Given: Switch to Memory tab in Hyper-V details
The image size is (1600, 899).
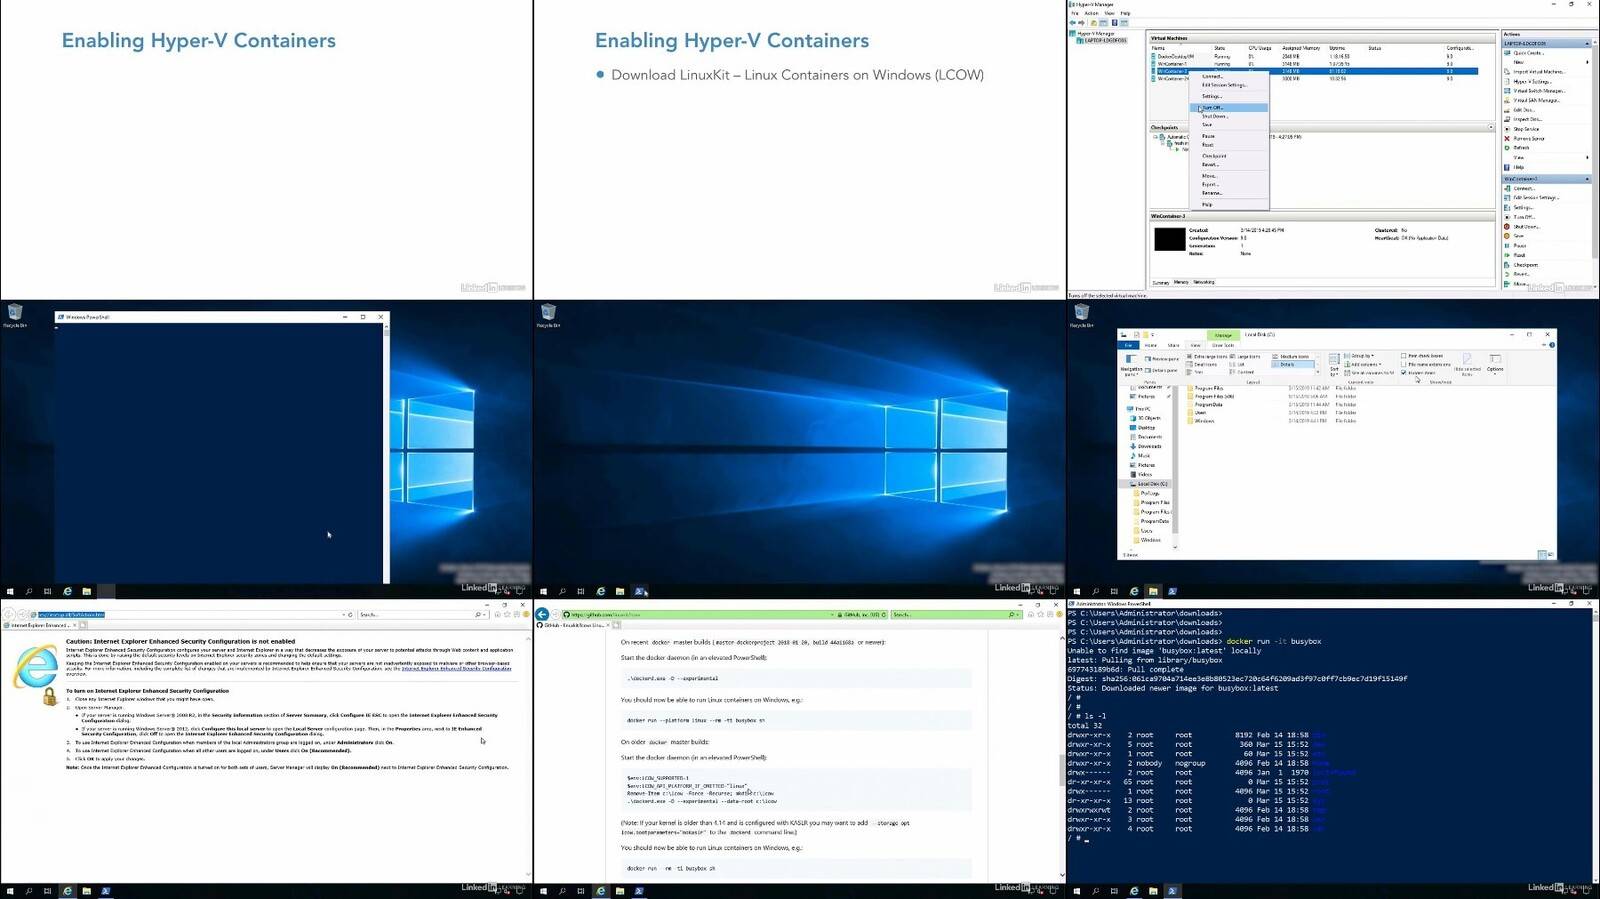Looking at the screenshot, I should 1181,282.
